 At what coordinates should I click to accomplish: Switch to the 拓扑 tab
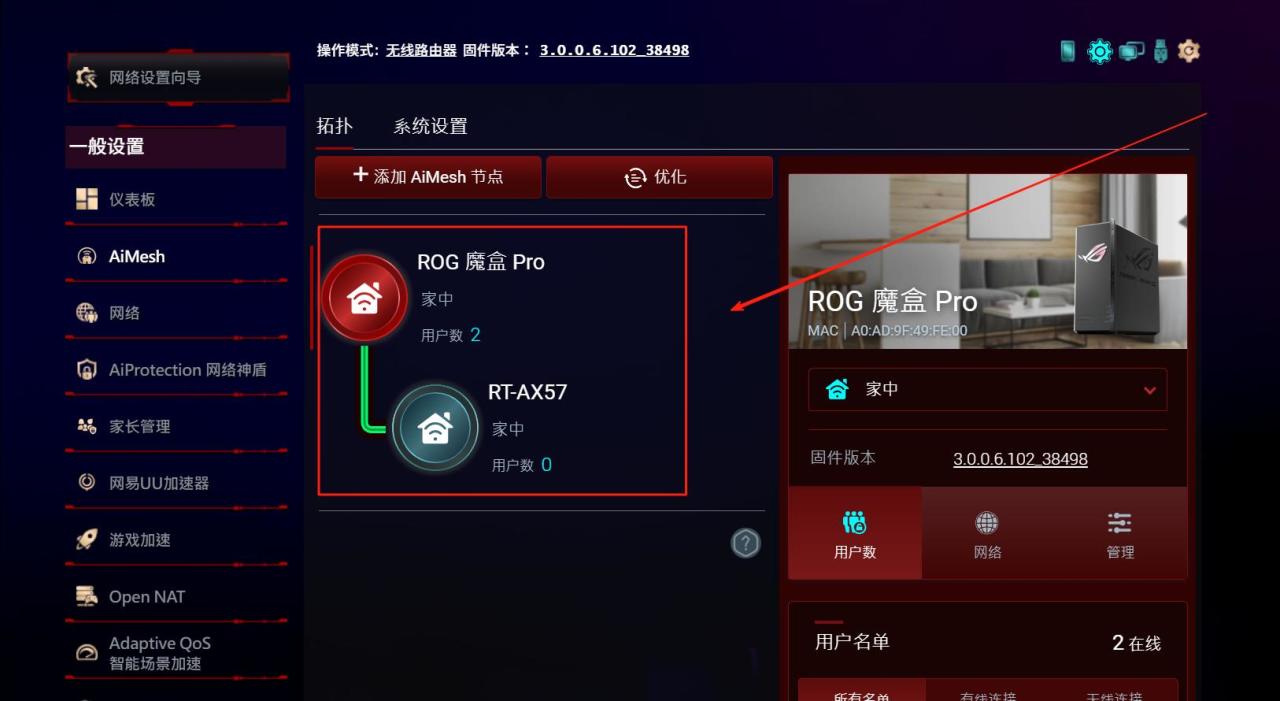pos(334,126)
